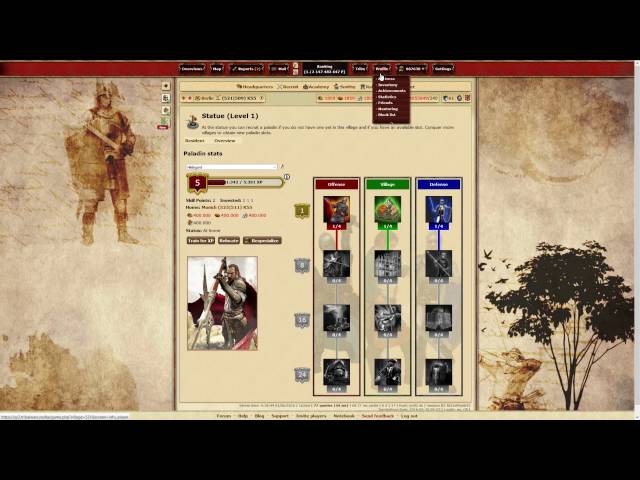Click the Respecialise button
Viewport: 640px width, 480px height.
[262, 241]
